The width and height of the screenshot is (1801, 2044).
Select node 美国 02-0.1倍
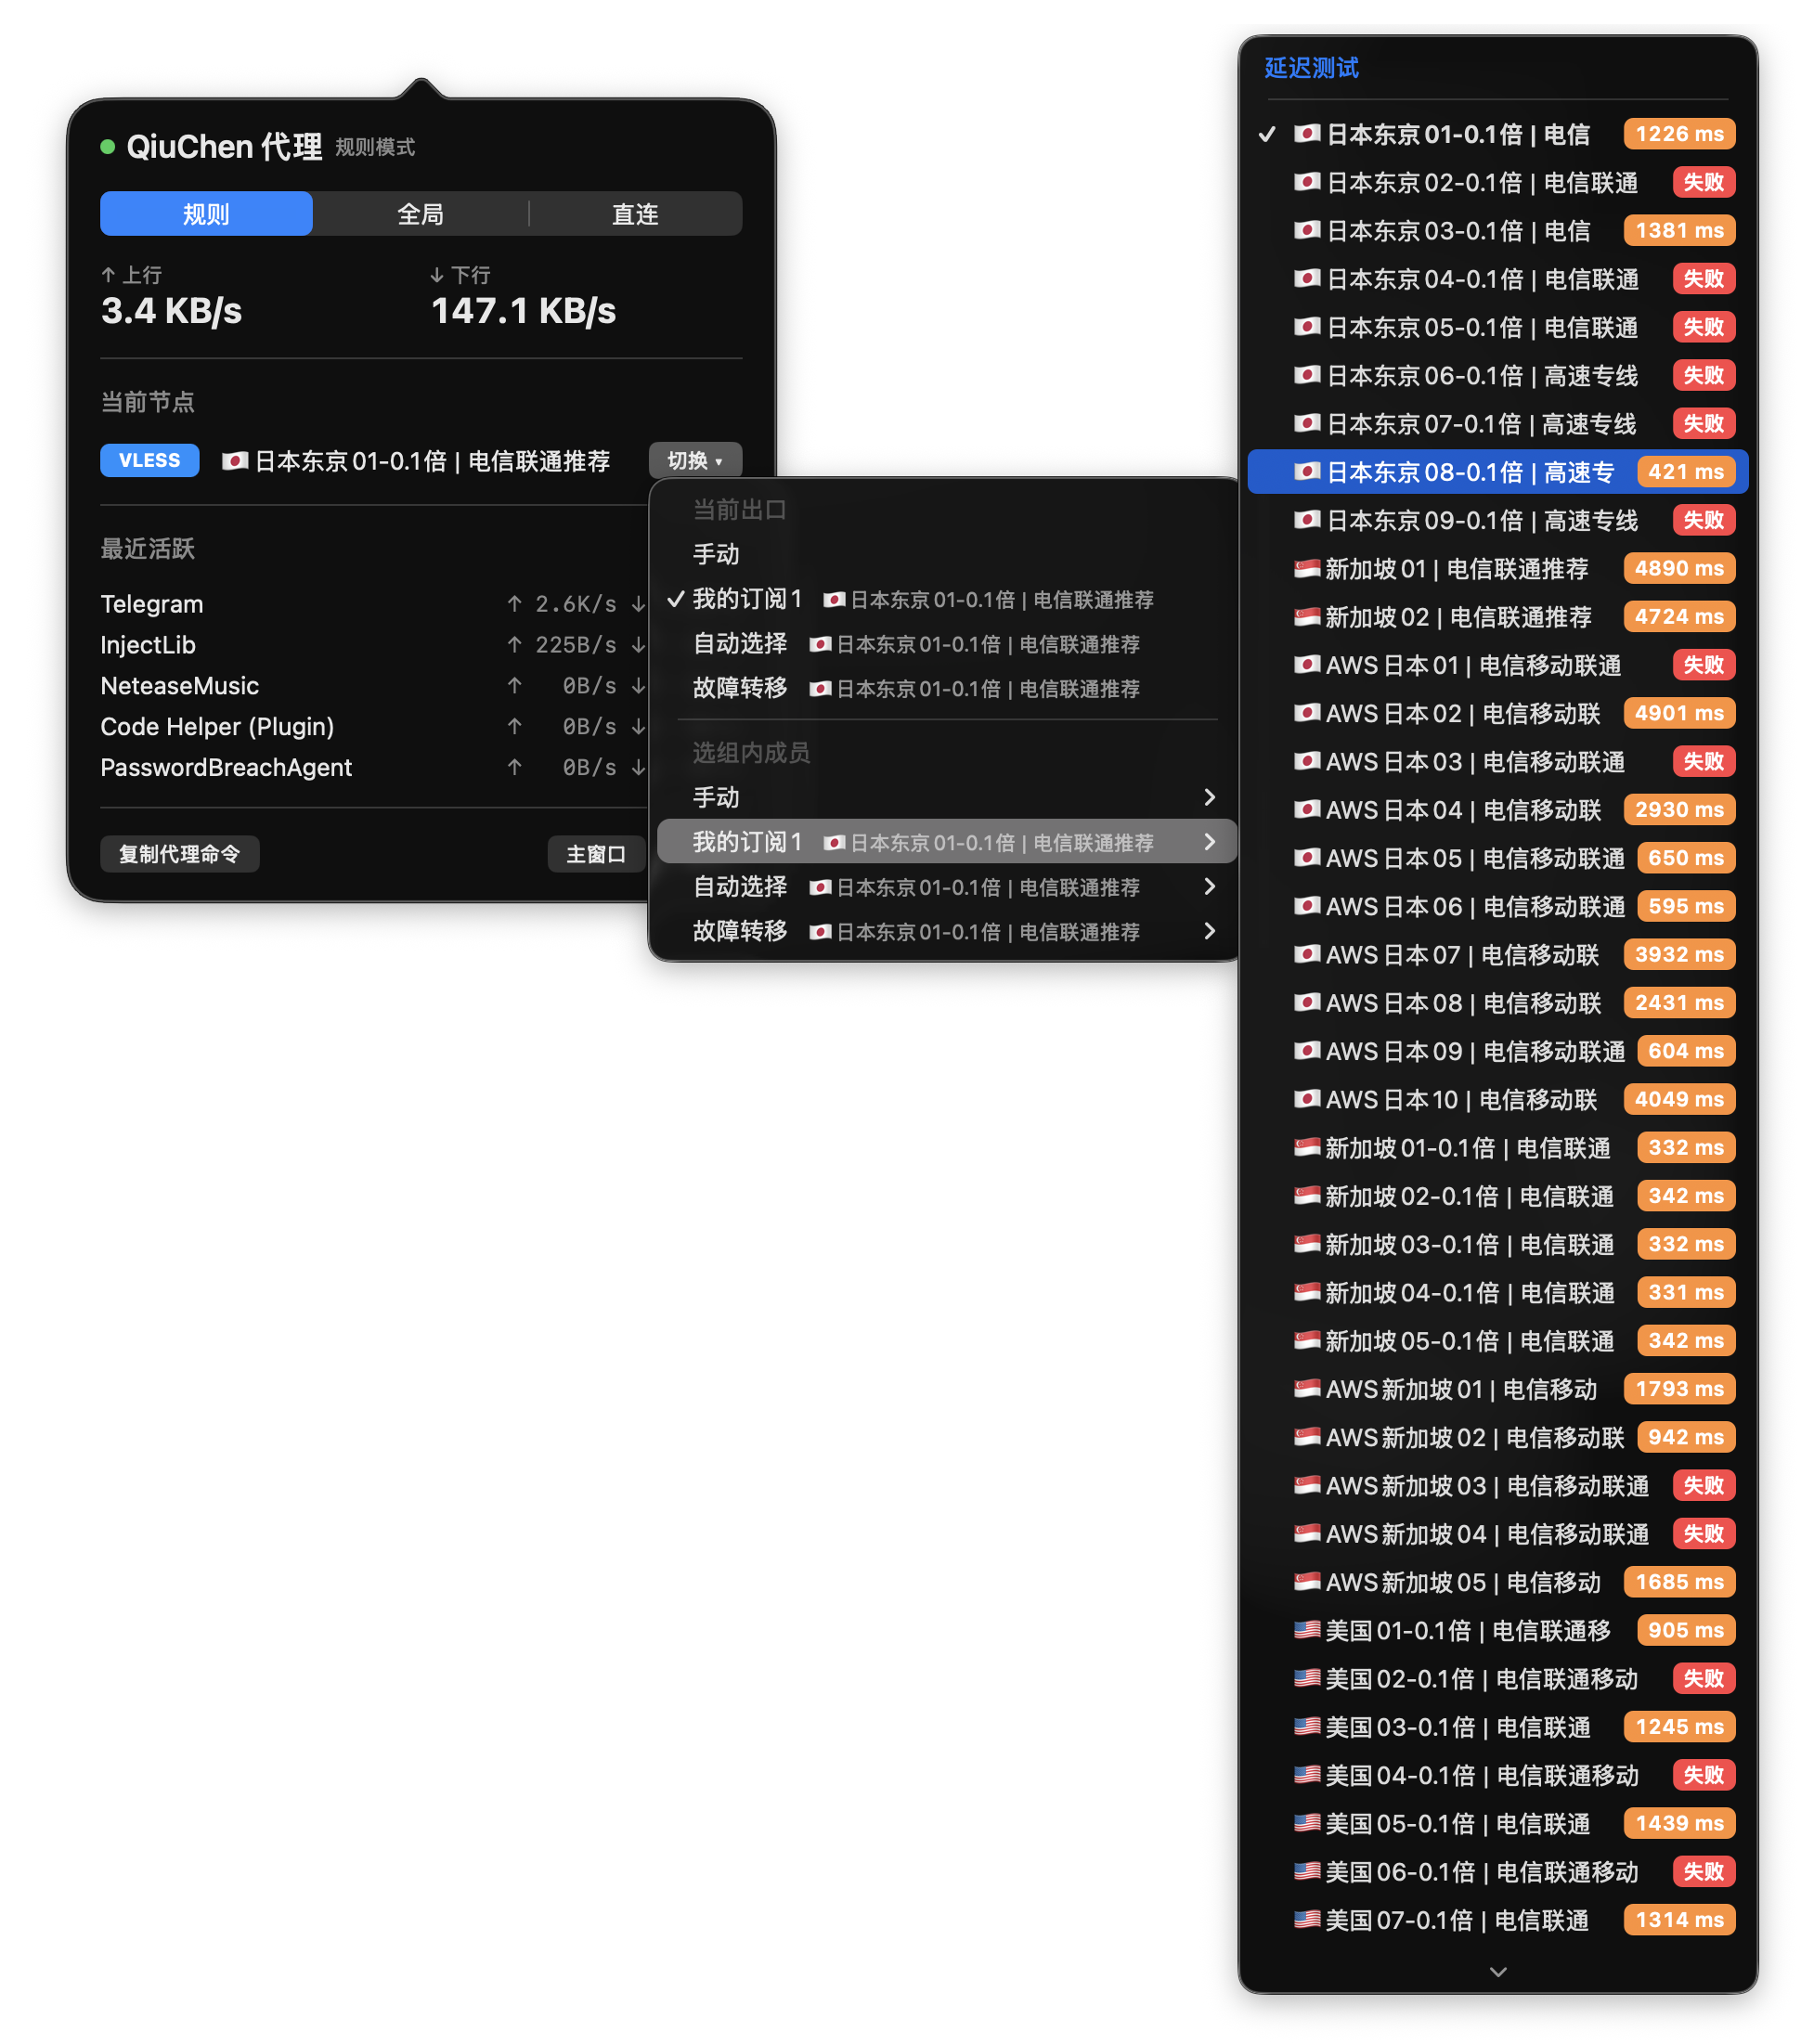[1498, 1678]
